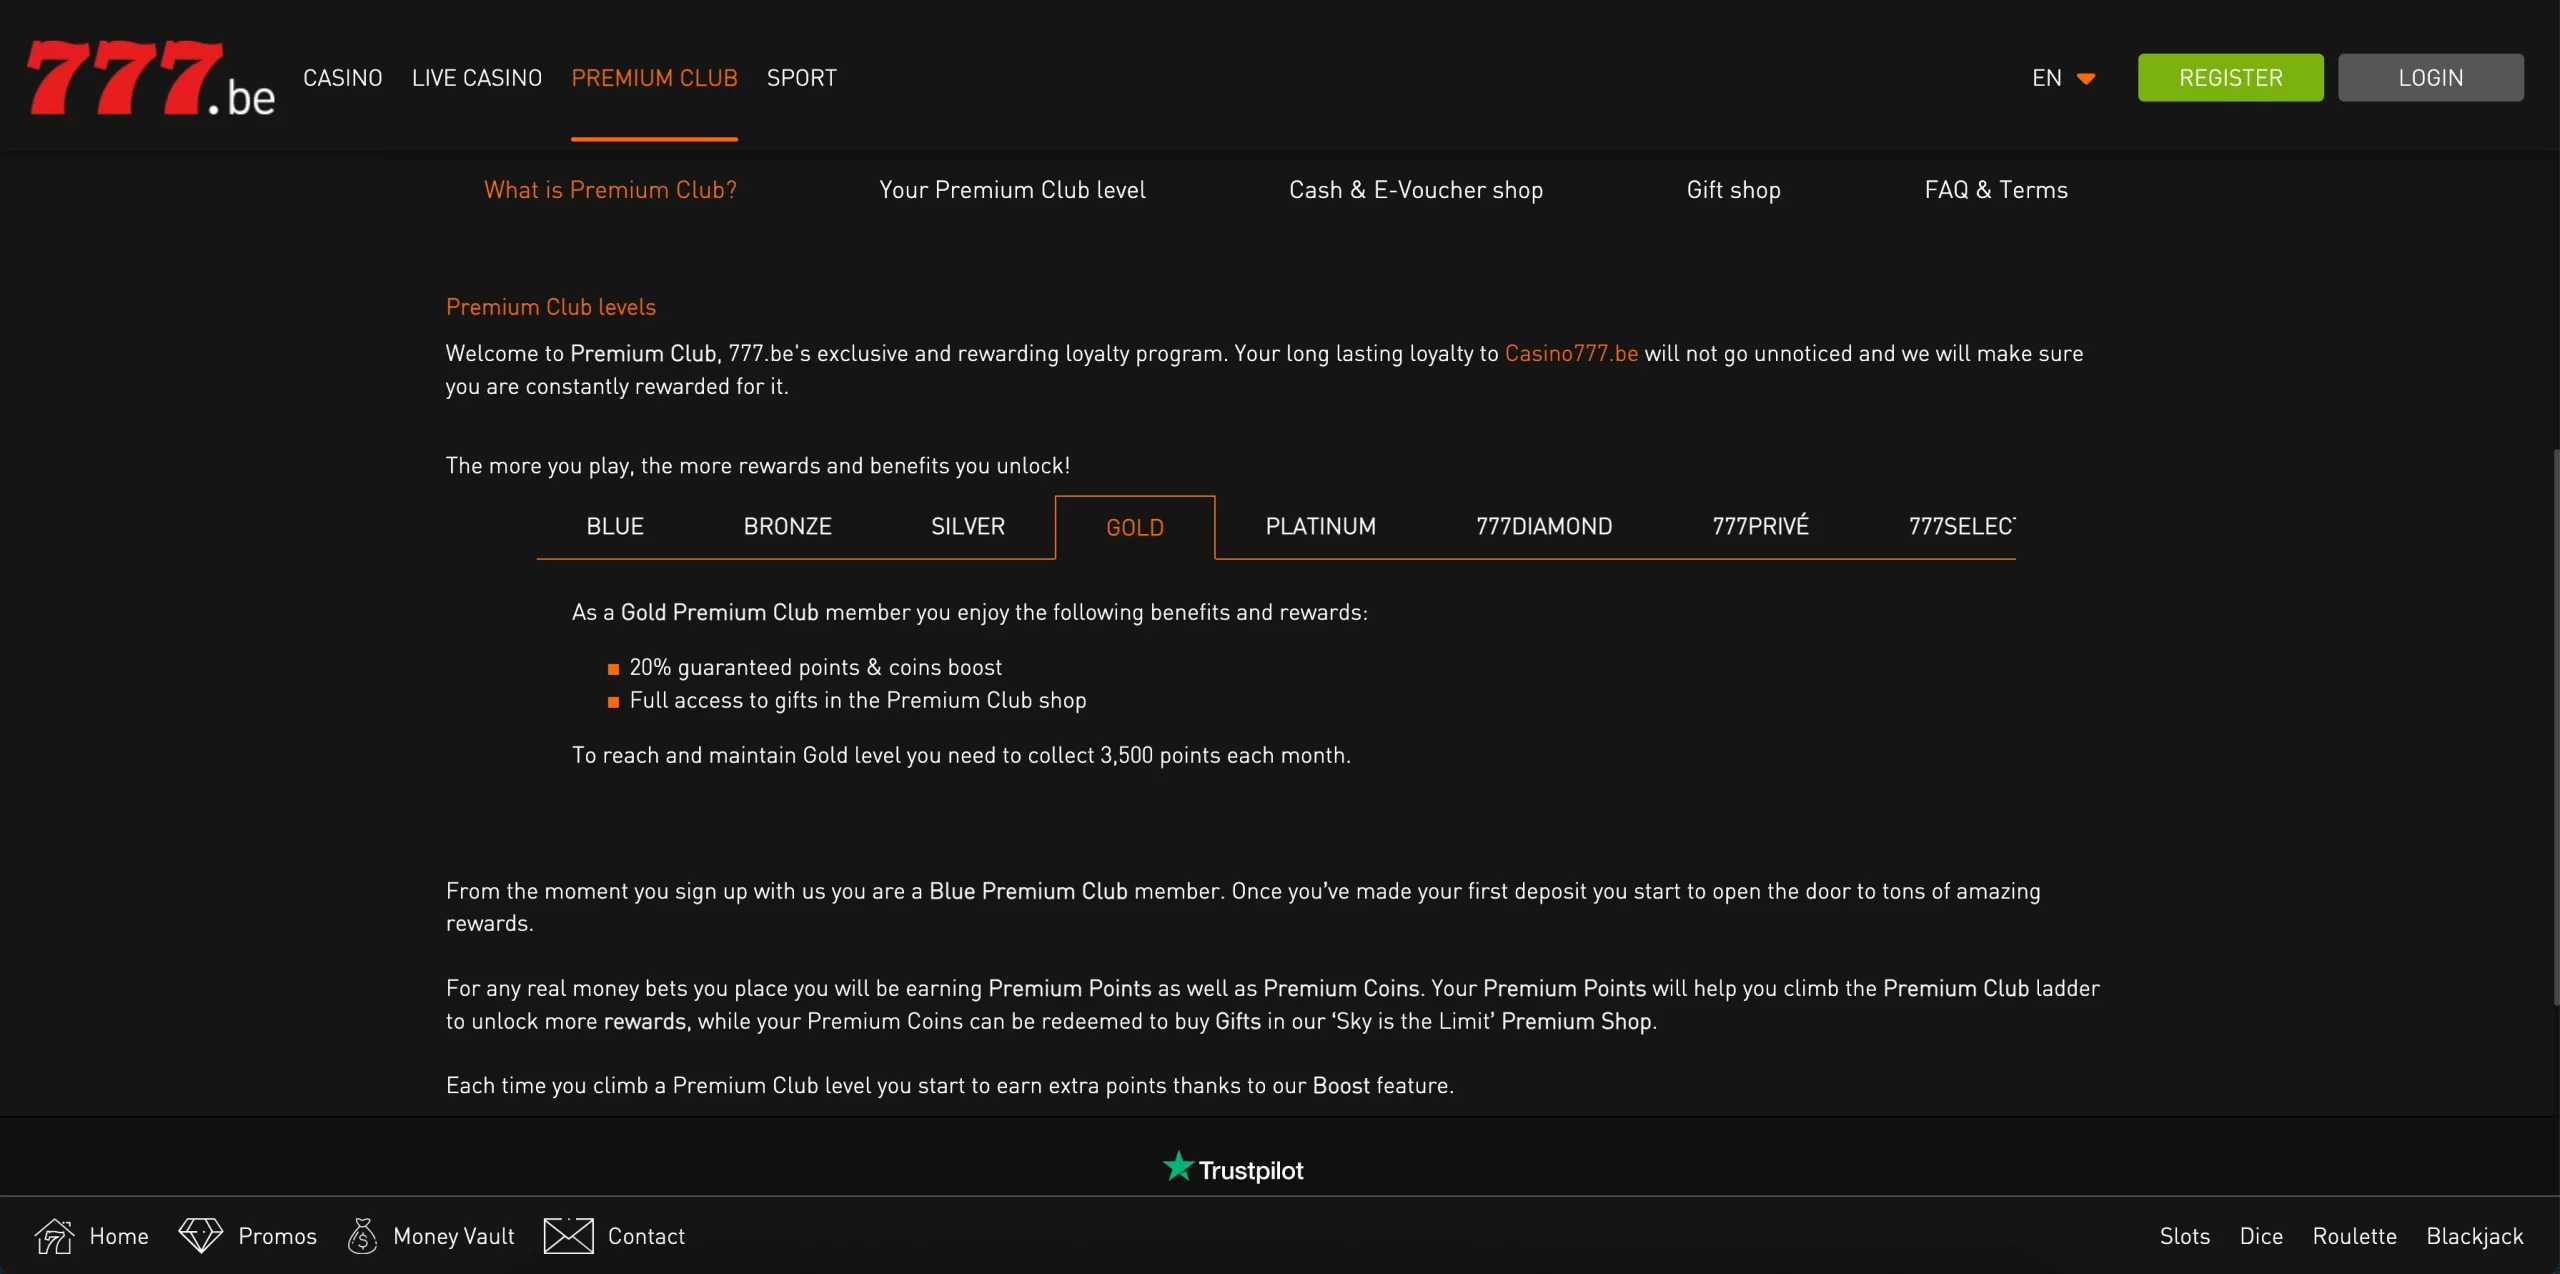The width and height of the screenshot is (2560, 1274).
Task: Select the SILVER level tab
Action: pos(967,527)
